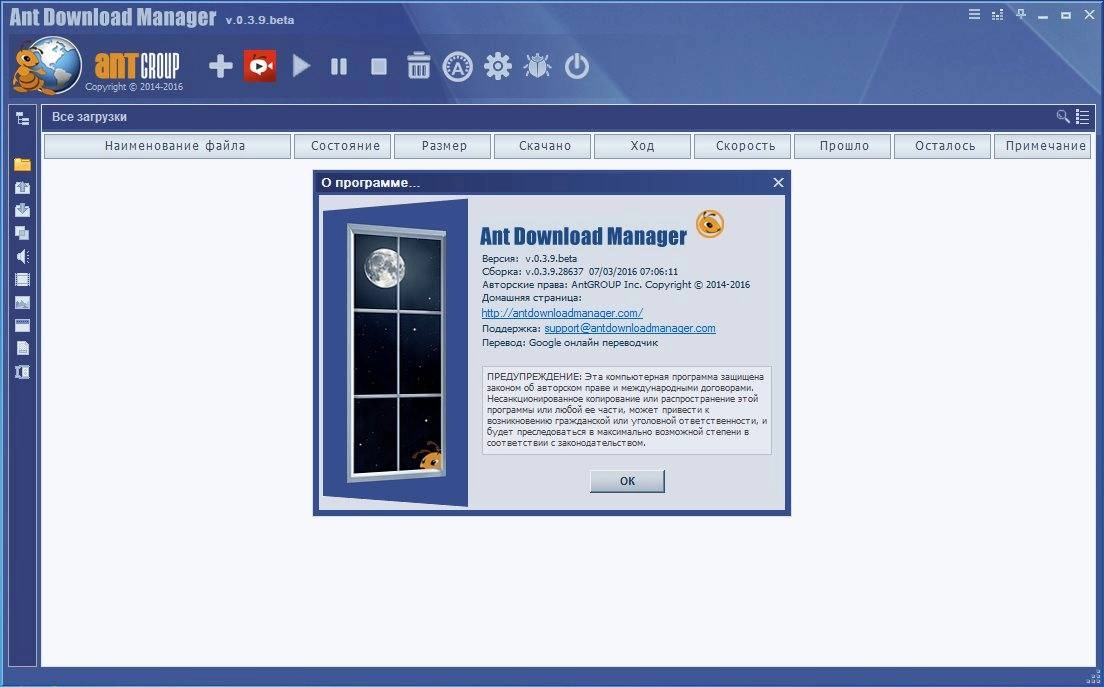This screenshot has width=1104, height=687.
Task: Start downloads with the play icon
Action: pos(301,67)
